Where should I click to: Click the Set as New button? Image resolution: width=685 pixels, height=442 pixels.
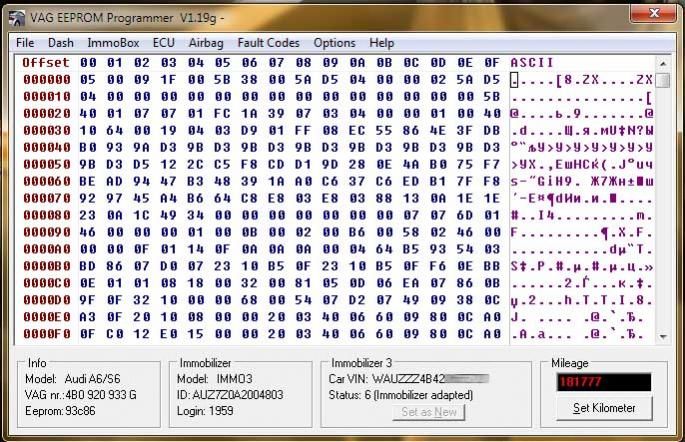click(429, 412)
